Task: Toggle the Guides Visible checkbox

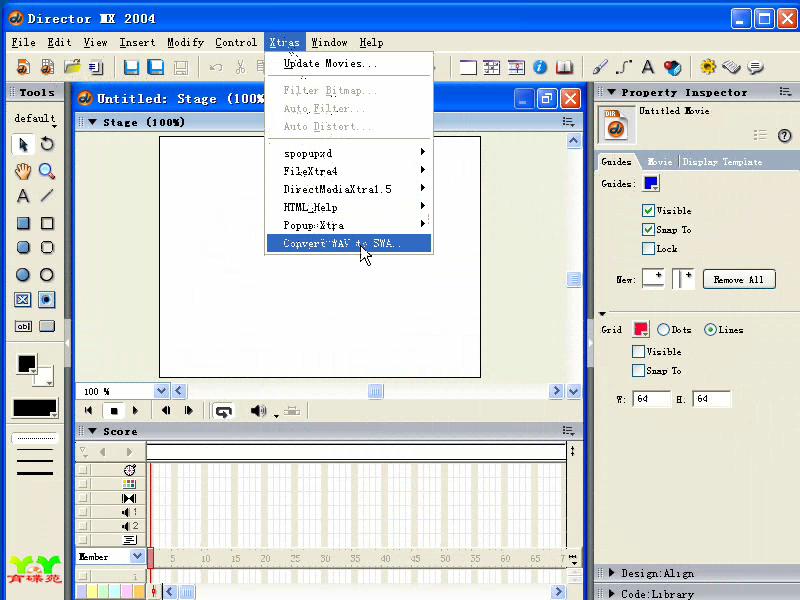Action: tap(648, 210)
